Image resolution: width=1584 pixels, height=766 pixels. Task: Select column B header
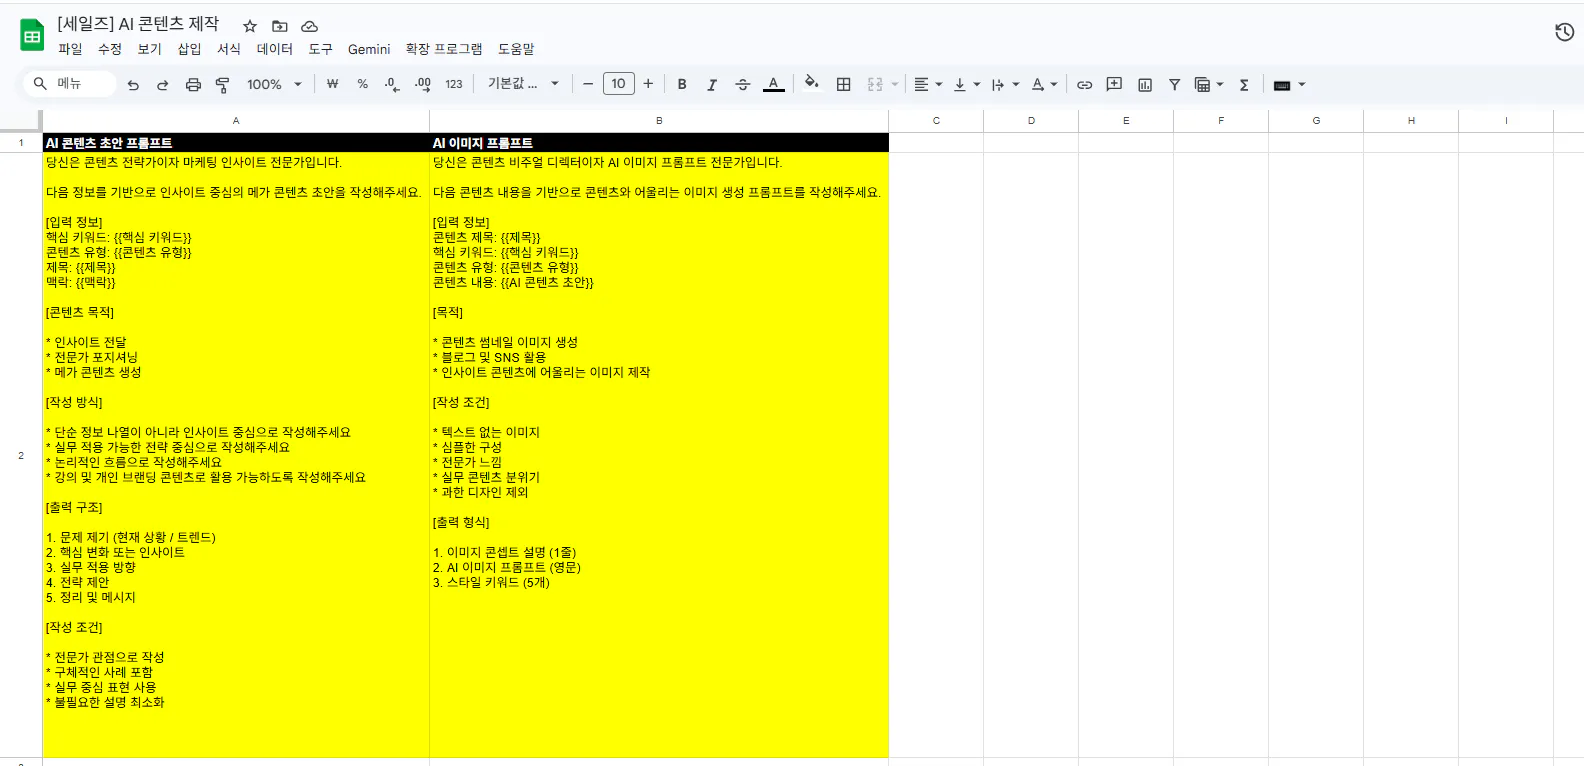pyautogui.click(x=659, y=120)
